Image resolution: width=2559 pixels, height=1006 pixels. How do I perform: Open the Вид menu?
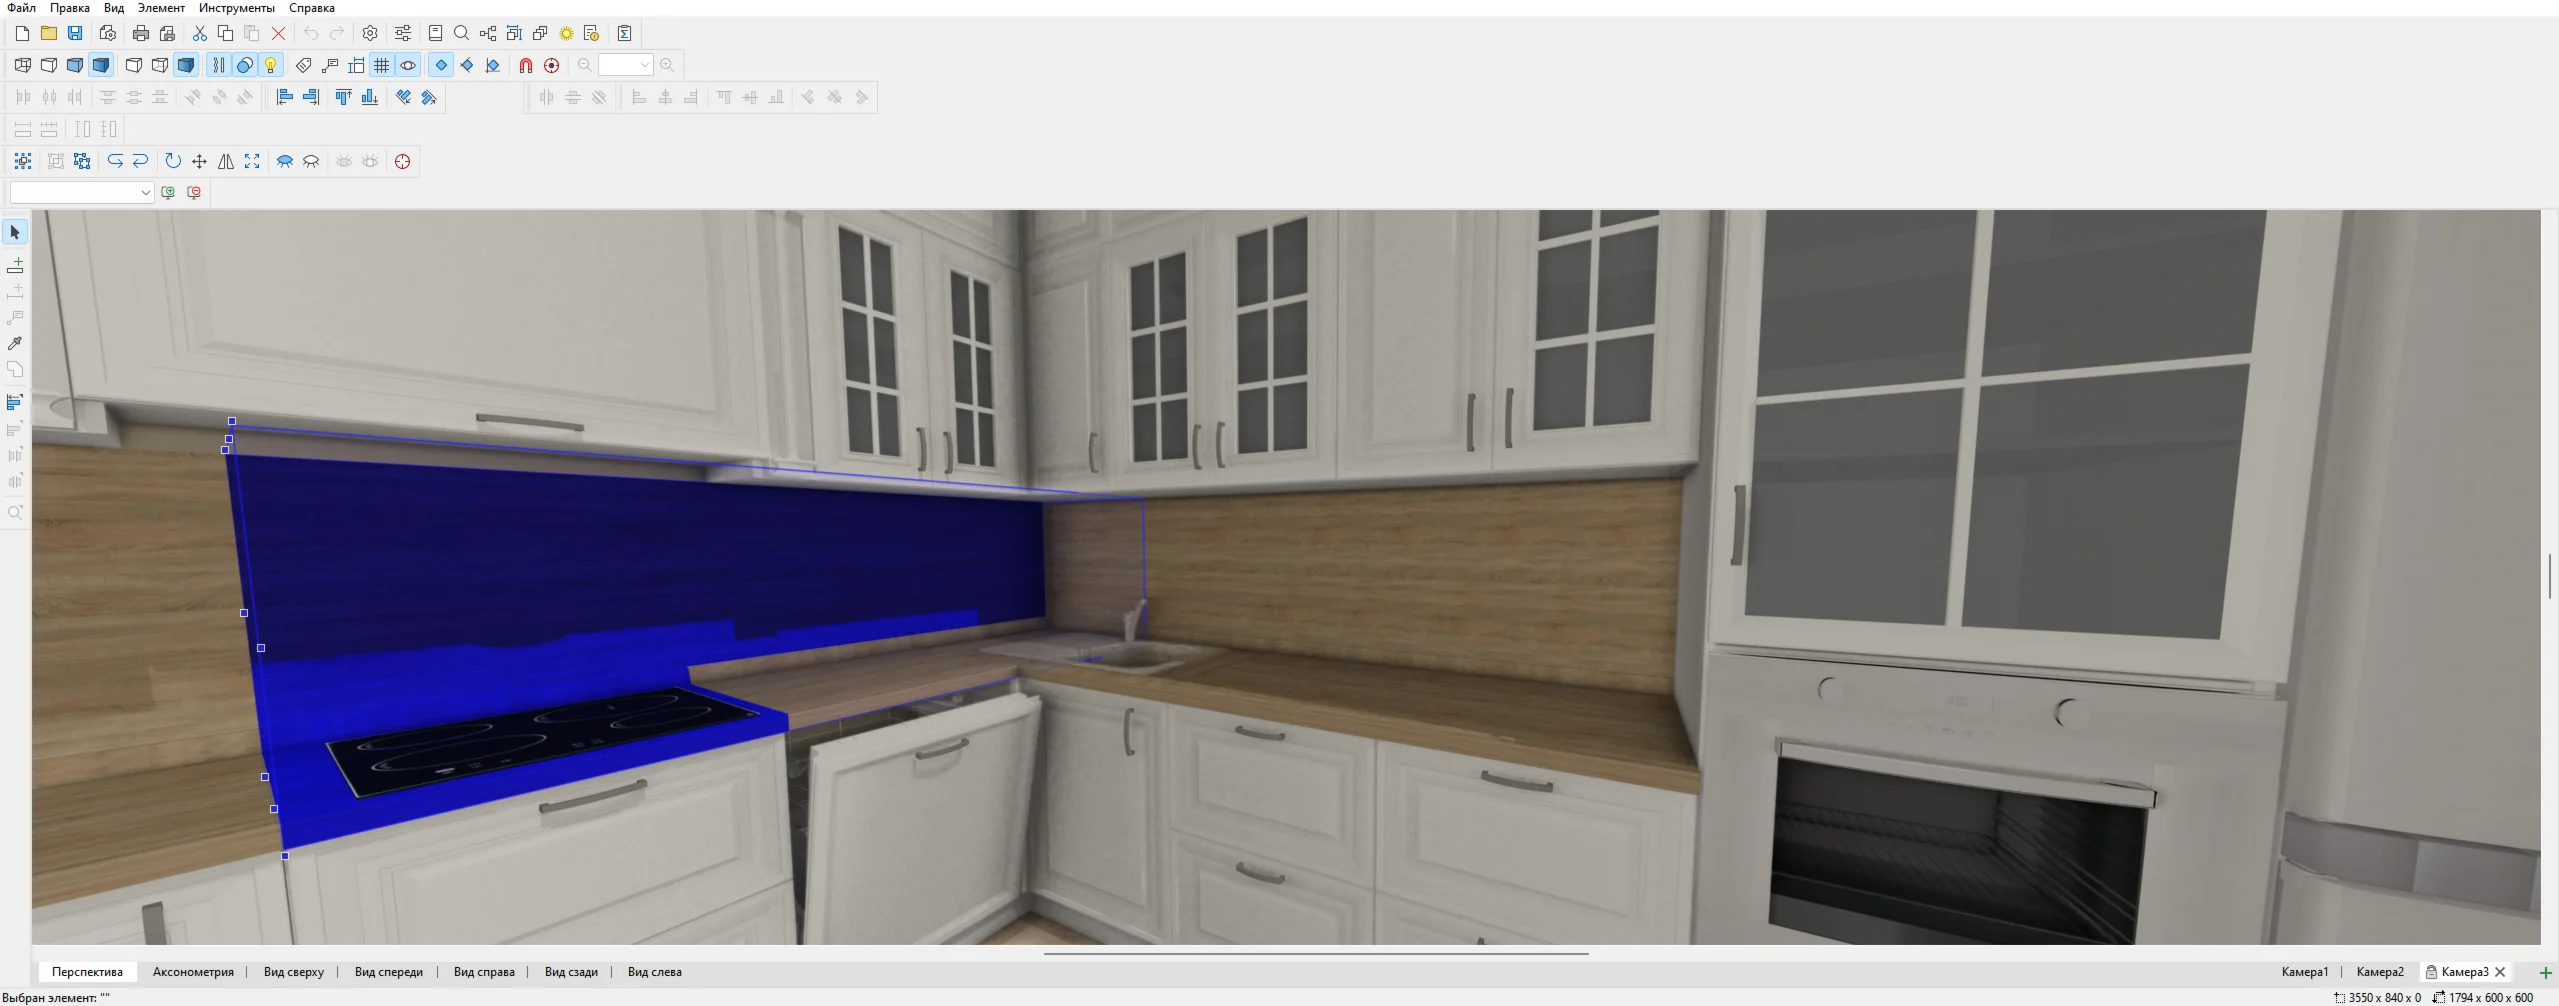[x=114, y=8]
